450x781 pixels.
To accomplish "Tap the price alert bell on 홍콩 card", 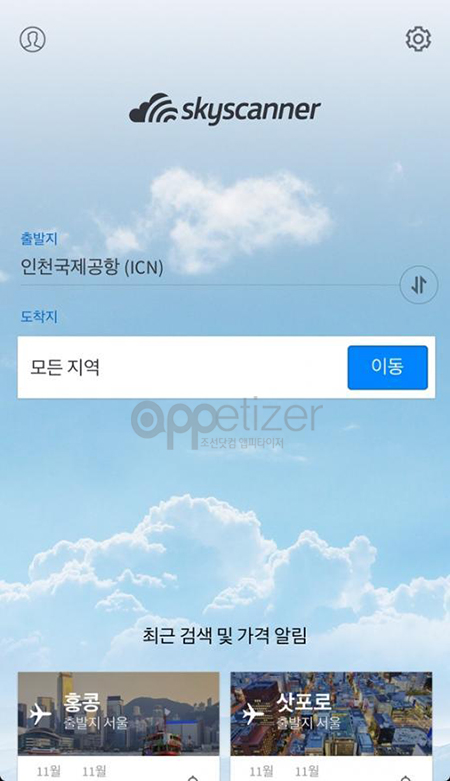I will pyautogui.click(x=193, y=777).
